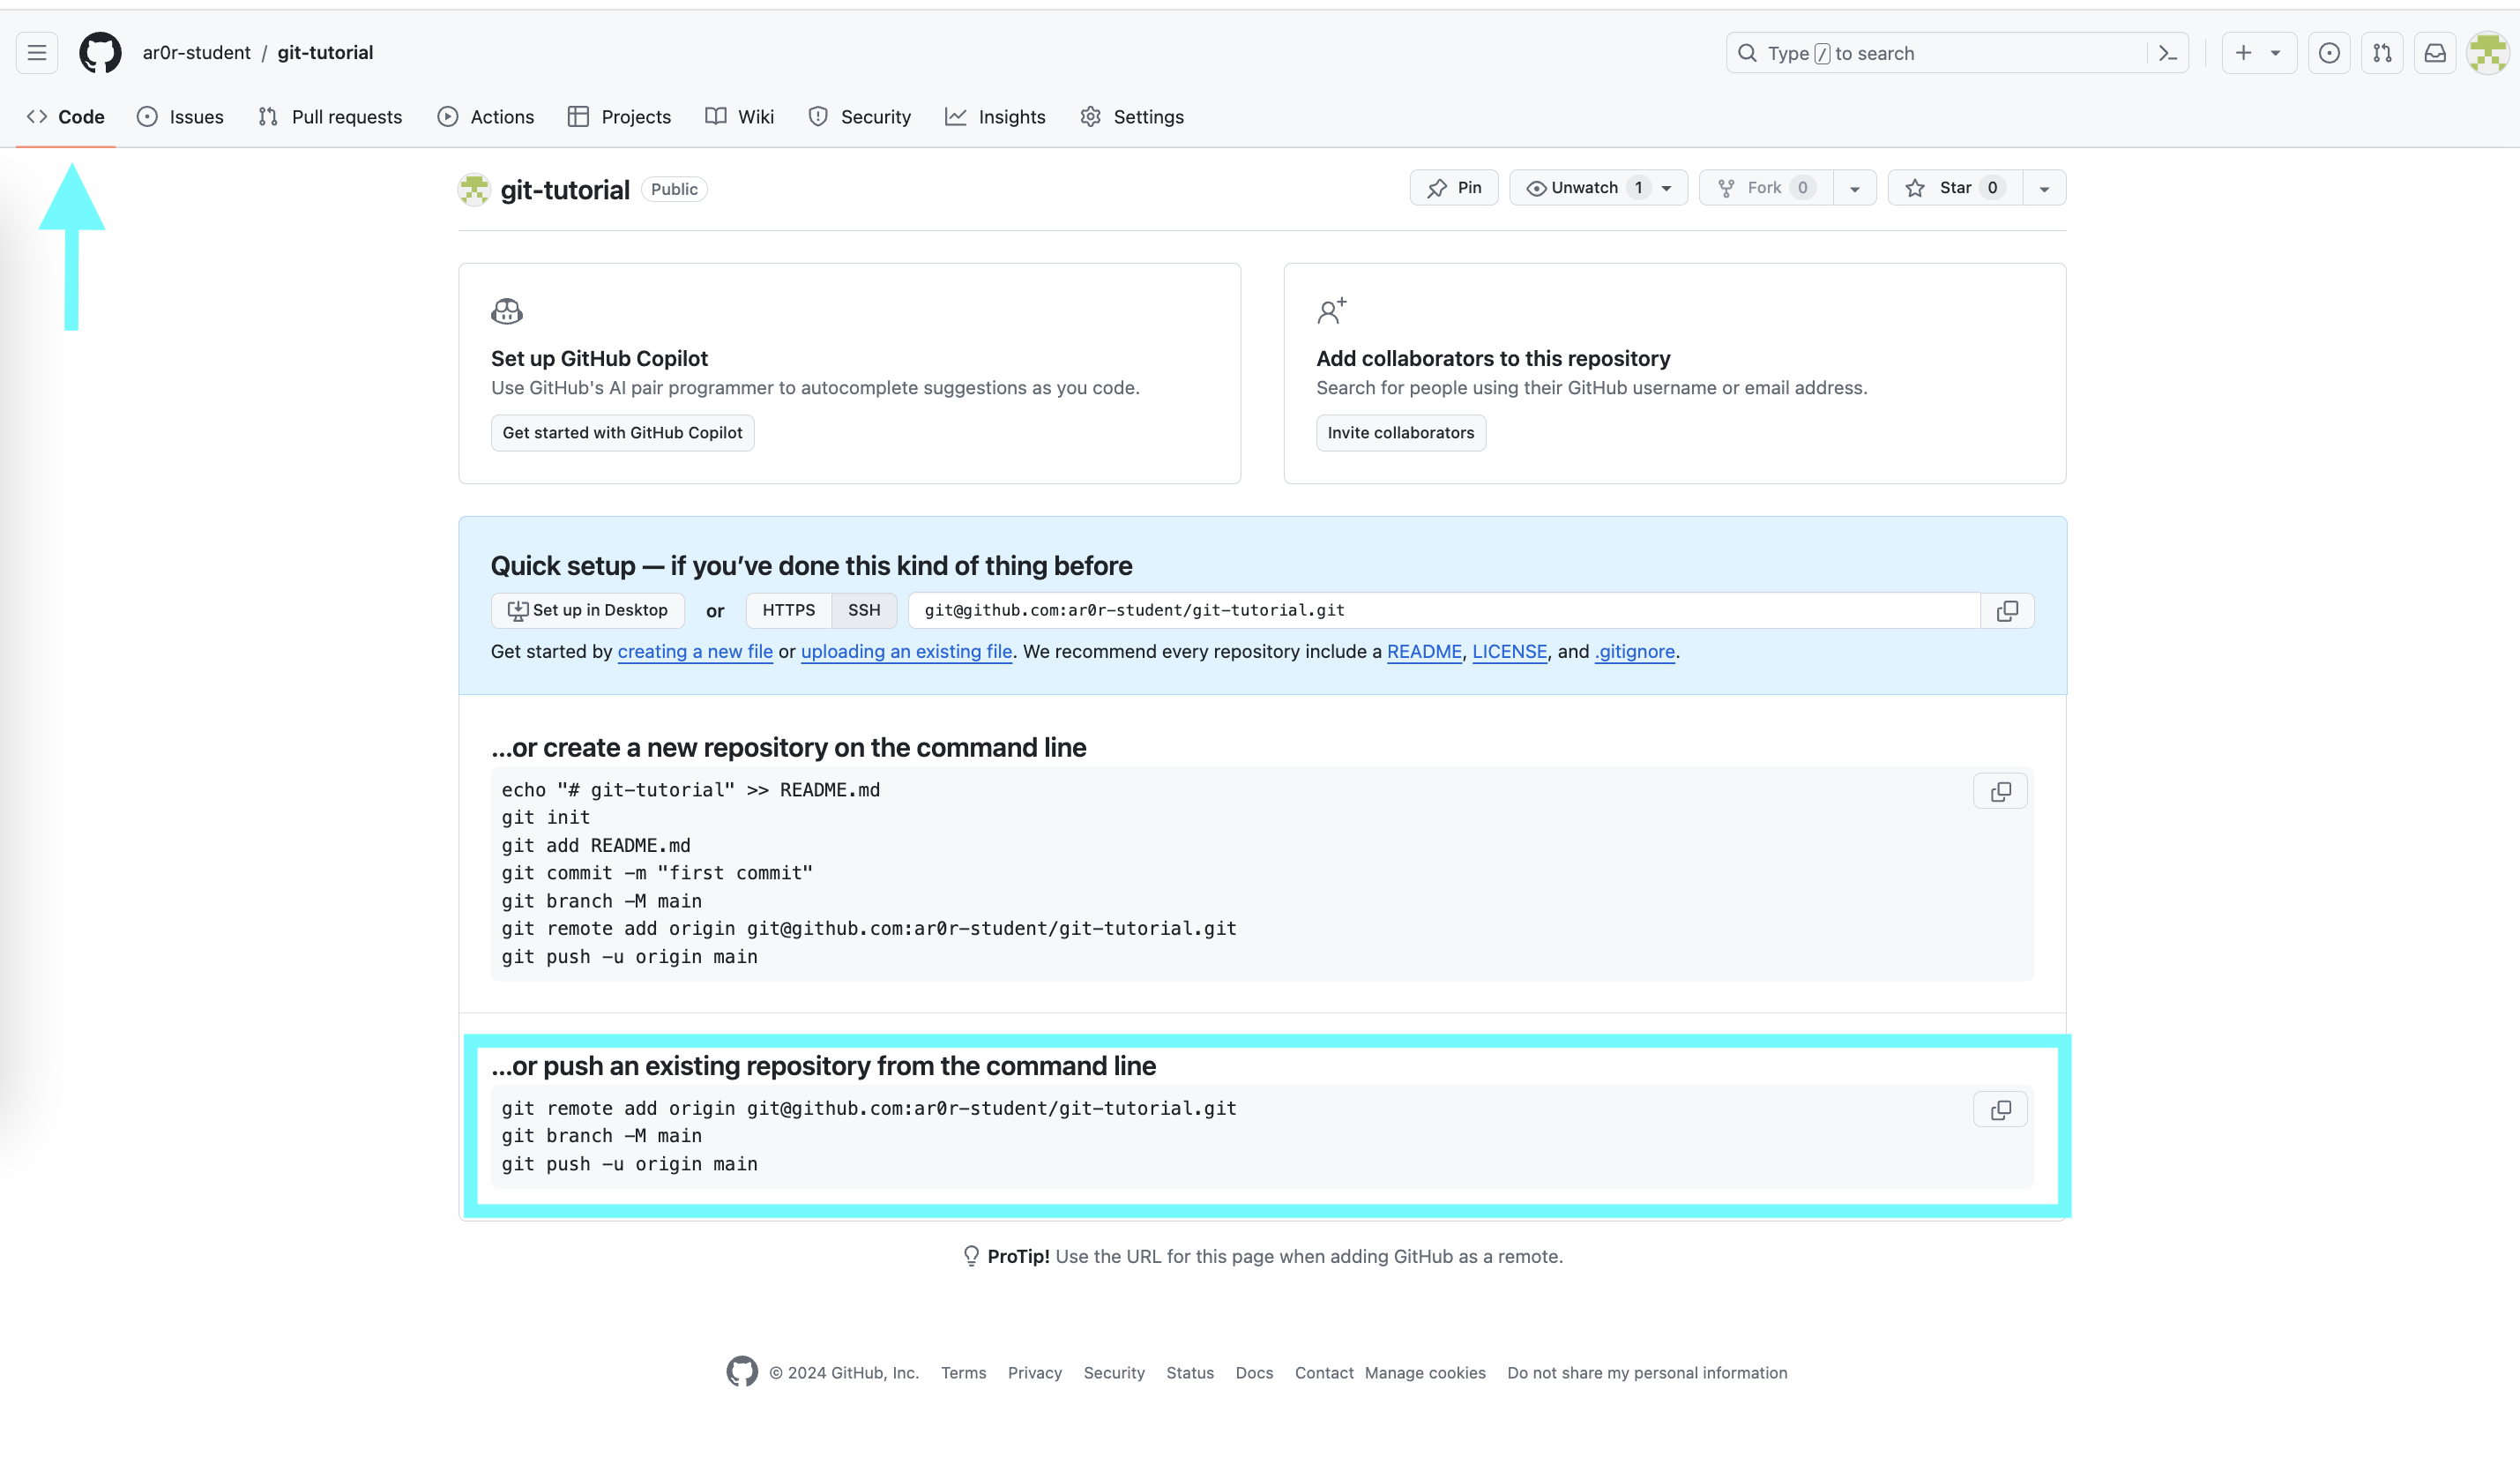Image resolution: width=2520 pixels, height=1457 pixels.
Task: Open the Contact footer link
Action: tap(1324, 1373)
